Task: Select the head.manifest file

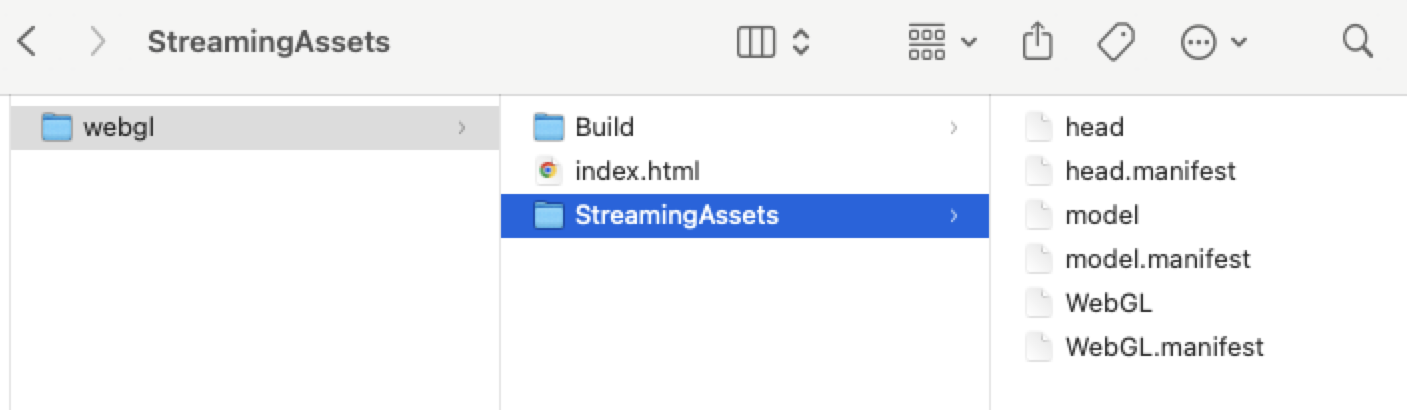Action: coord(1150,171)
